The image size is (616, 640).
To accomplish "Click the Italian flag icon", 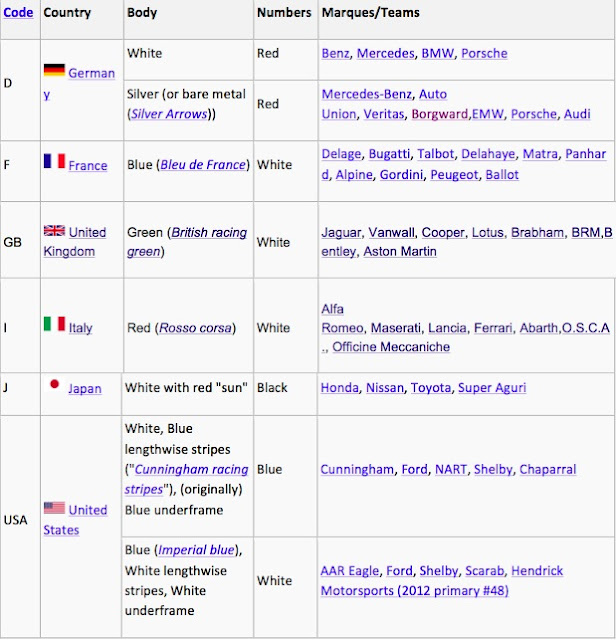I will coord(54,323).
